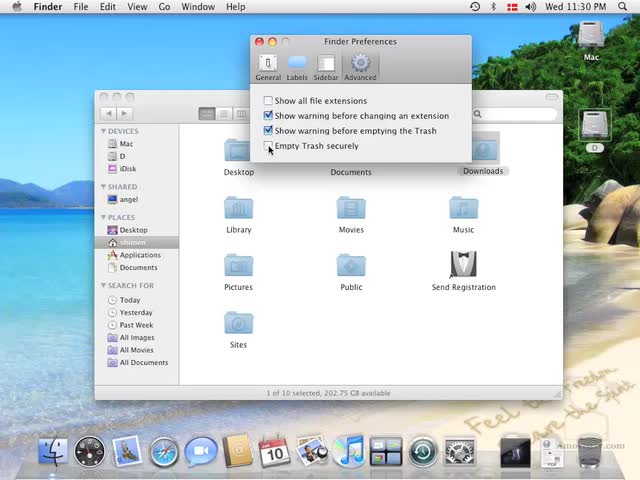The height and width of the screenshot is (480, 640).
Task: Click the Bluetooth menu bar icon
Action: 493,7
